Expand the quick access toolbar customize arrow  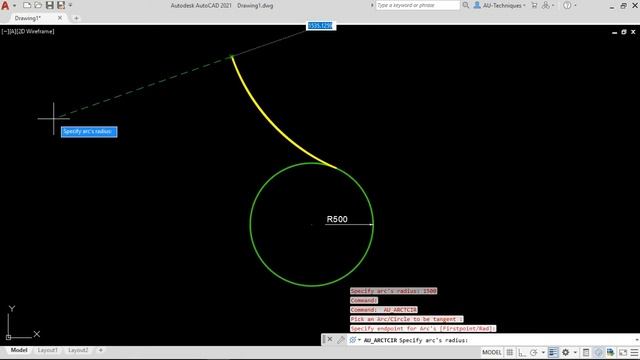point(70,5)
